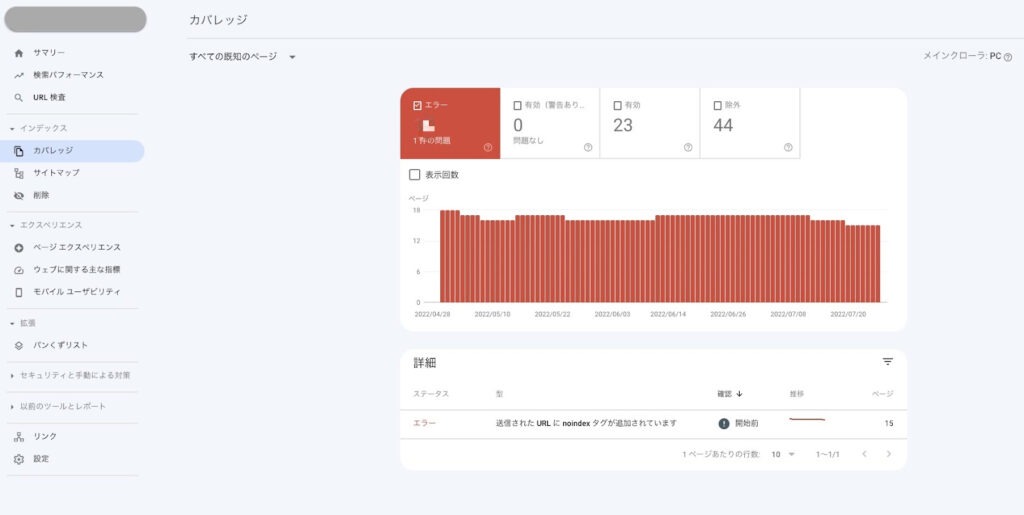Click the 確認 column sort arrow
The image size is (1024, 515).
(739, 394)
